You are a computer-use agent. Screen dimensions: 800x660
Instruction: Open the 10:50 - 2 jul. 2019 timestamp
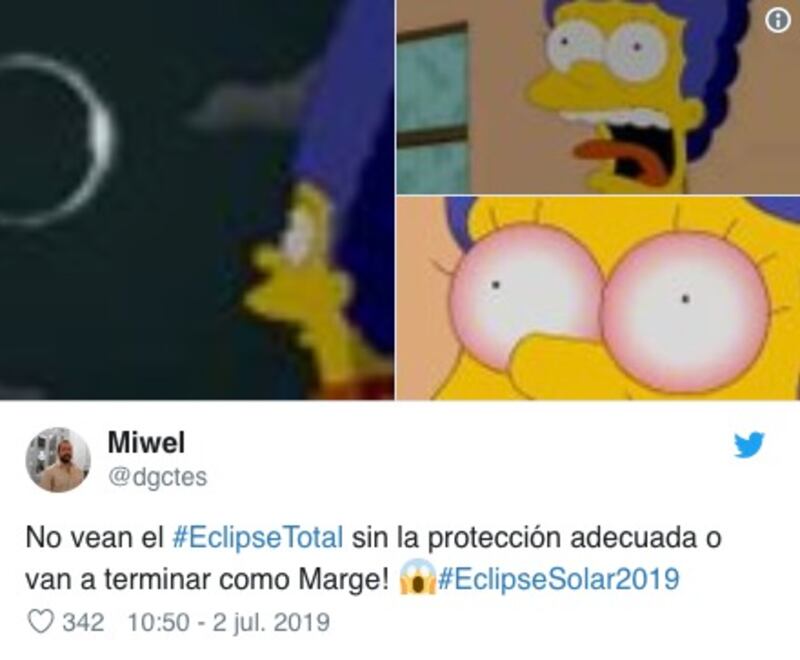(x=229, y=623)
